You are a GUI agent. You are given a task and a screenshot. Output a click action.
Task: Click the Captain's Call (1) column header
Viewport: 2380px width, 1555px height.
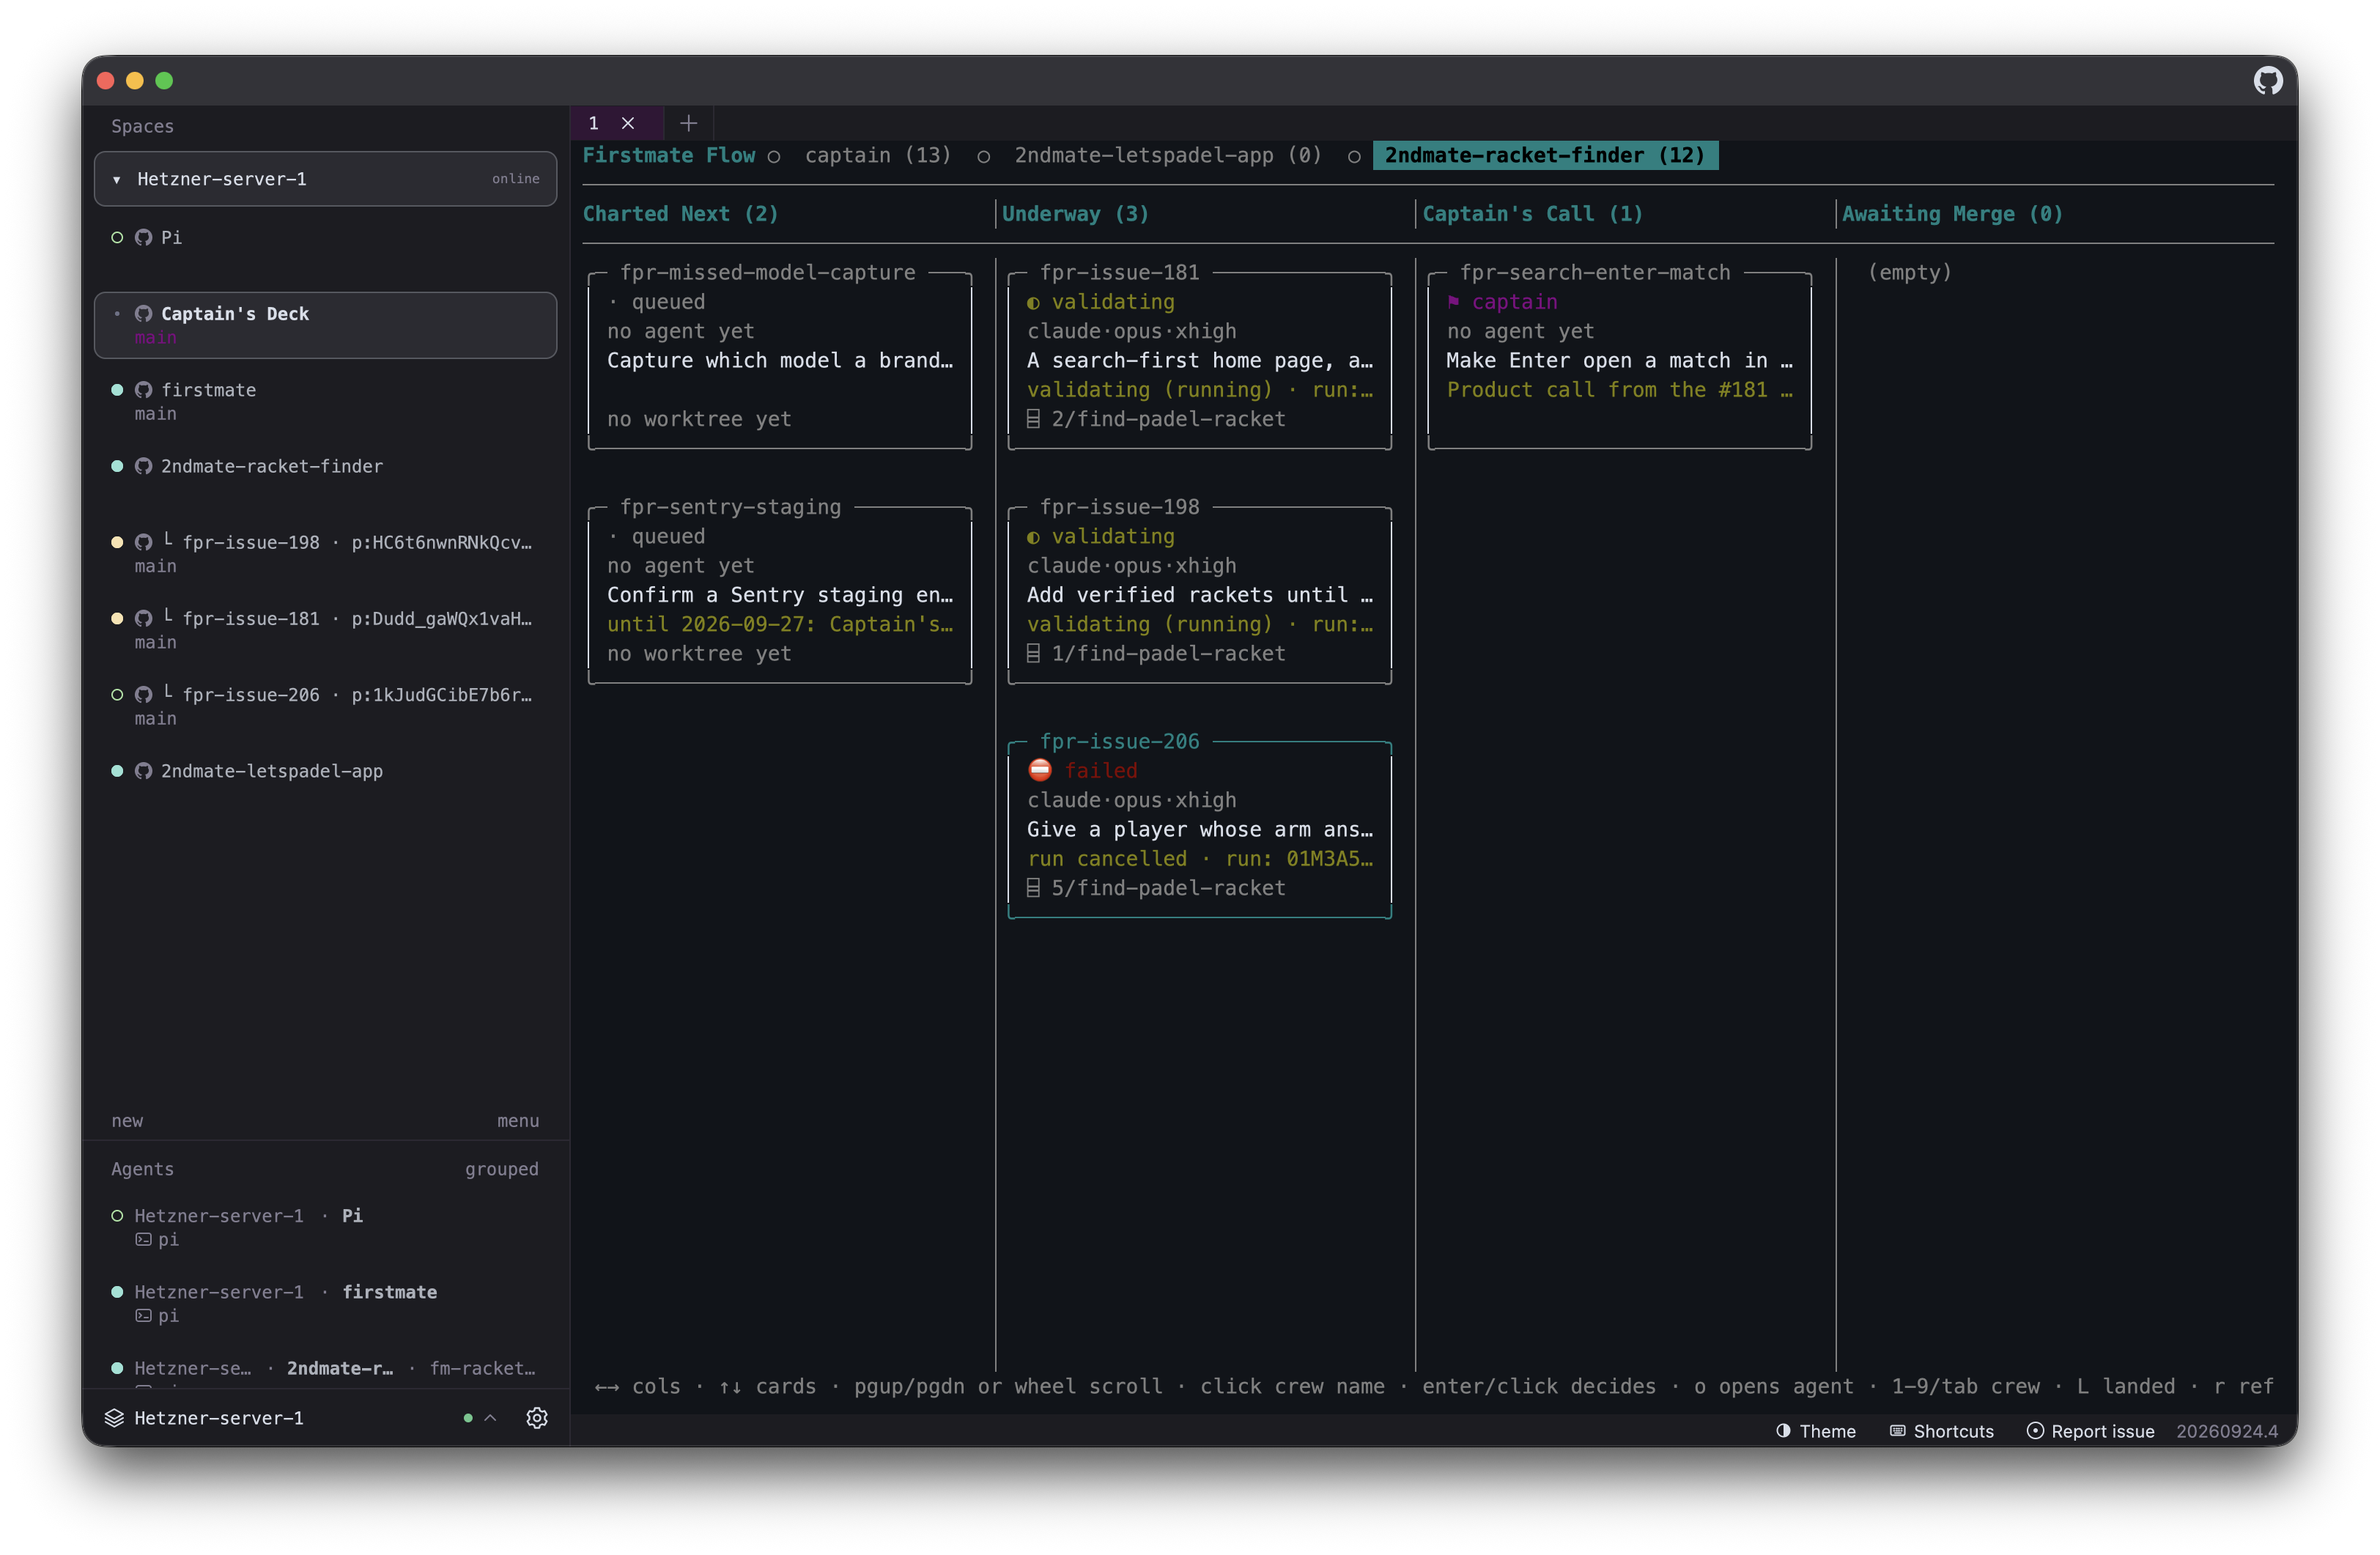(x=1532, y=214)
